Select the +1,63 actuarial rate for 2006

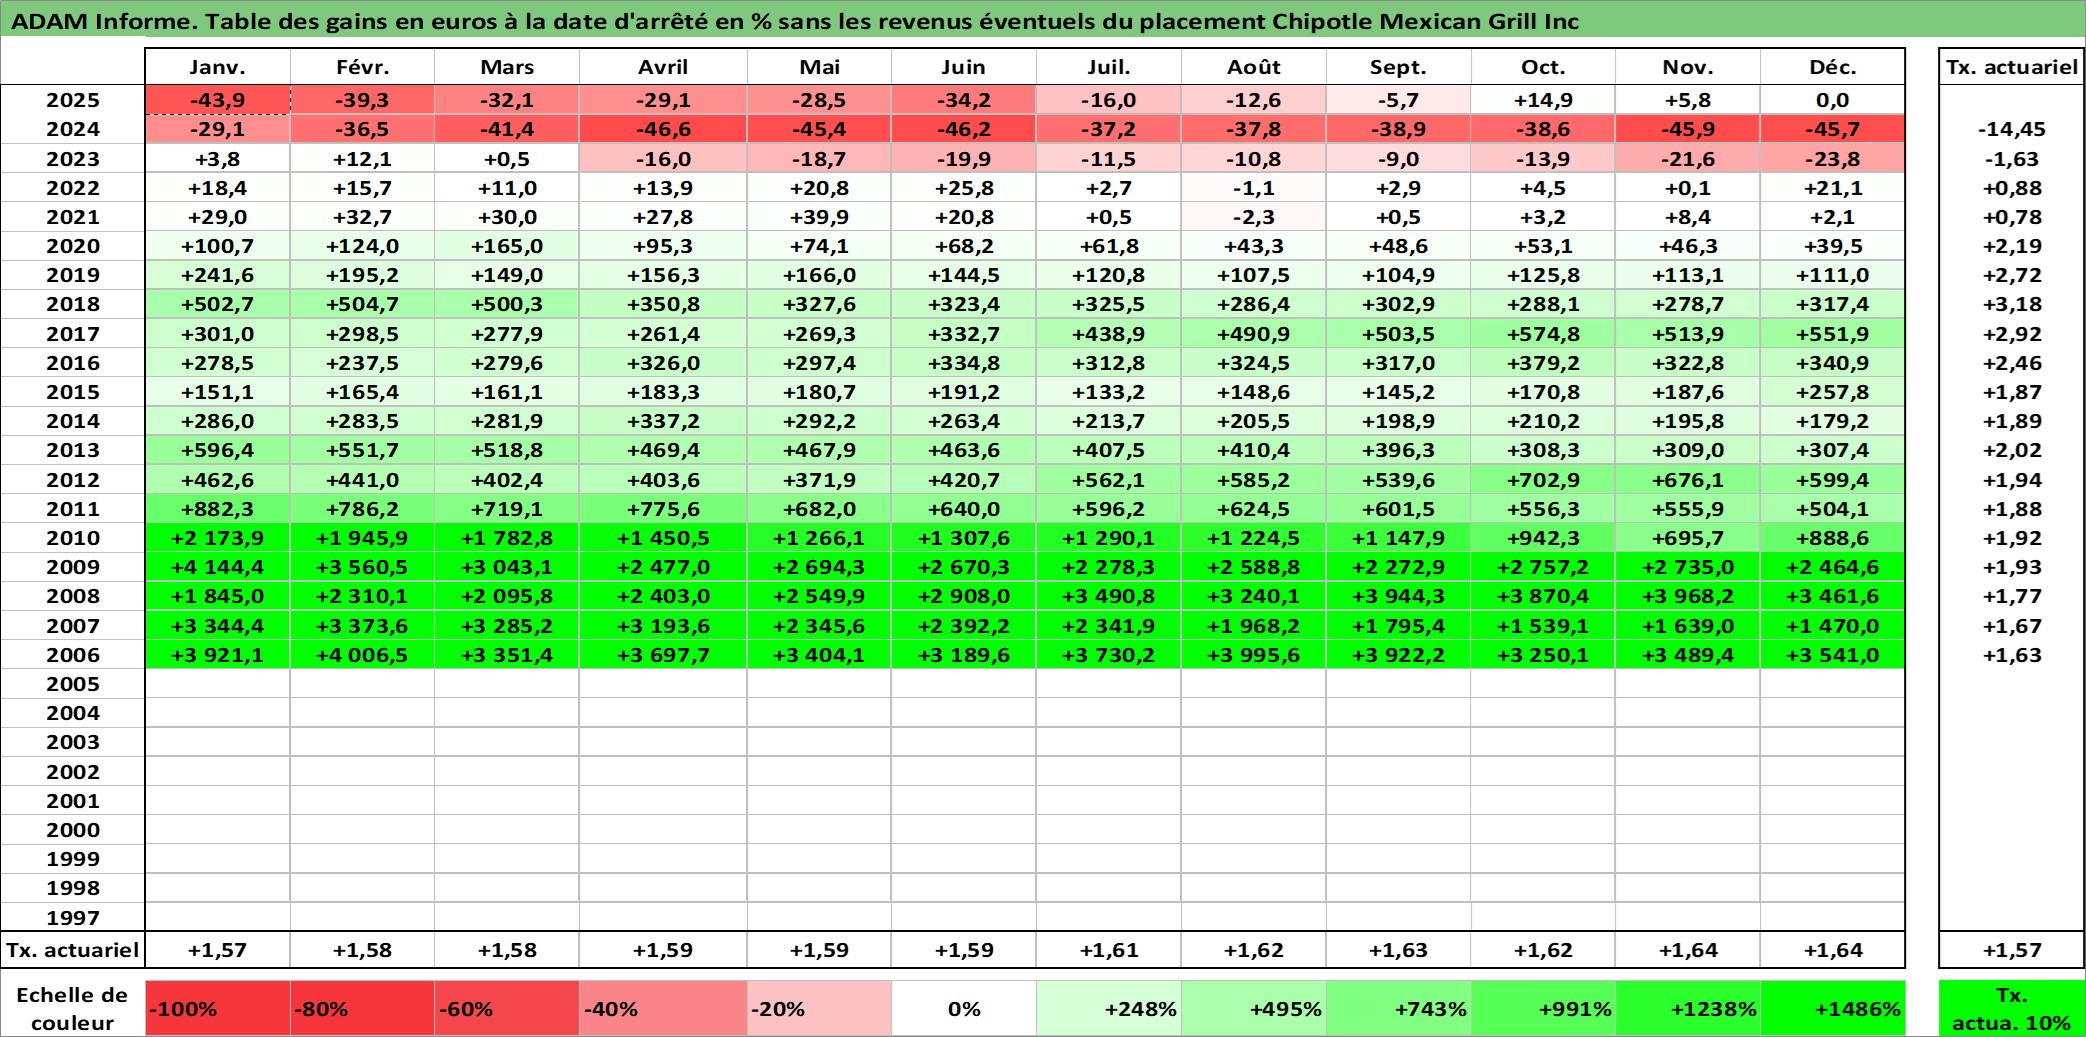click(x=2011, y=655)
